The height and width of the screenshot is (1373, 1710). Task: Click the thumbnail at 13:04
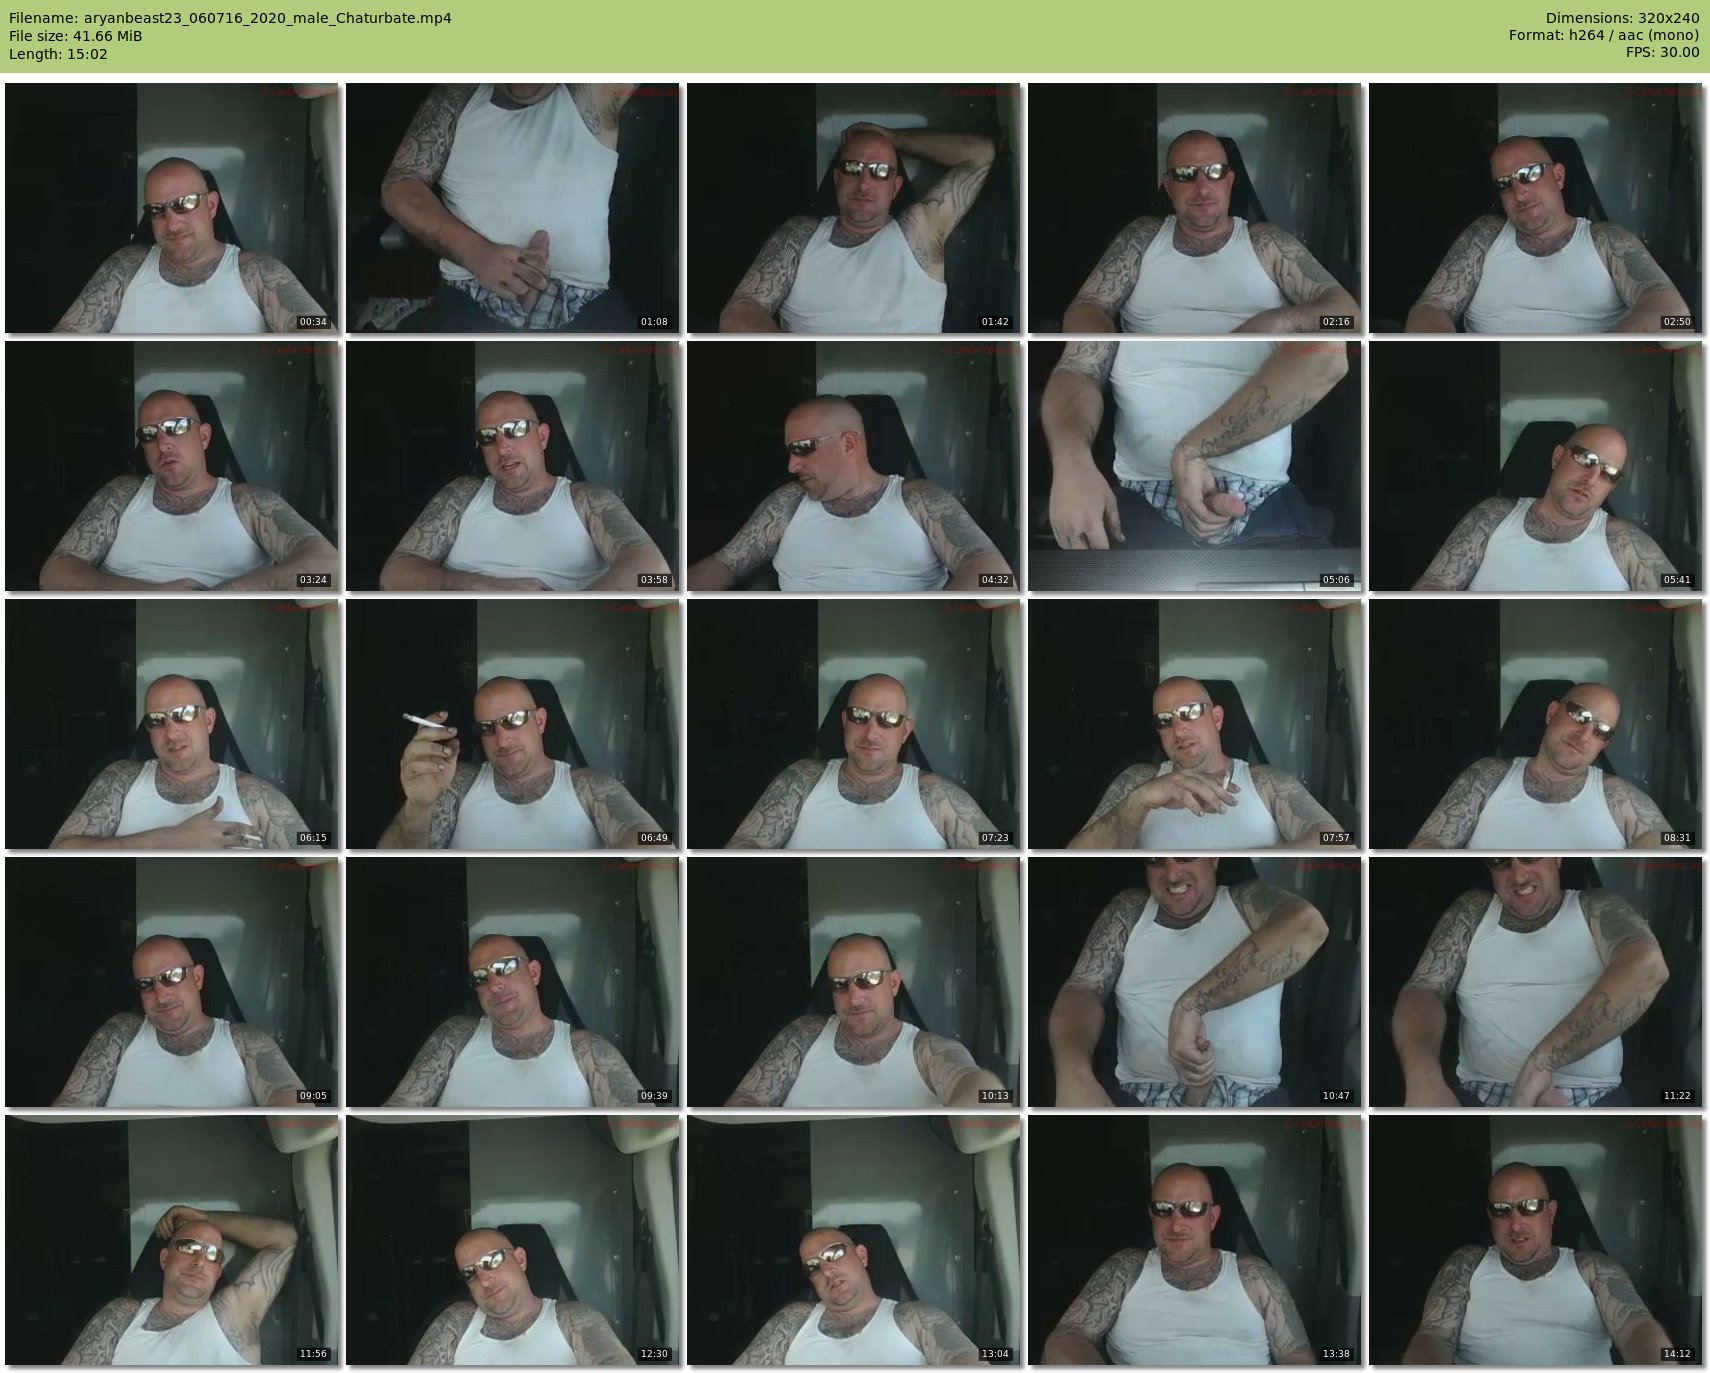tap(853, 1240)
